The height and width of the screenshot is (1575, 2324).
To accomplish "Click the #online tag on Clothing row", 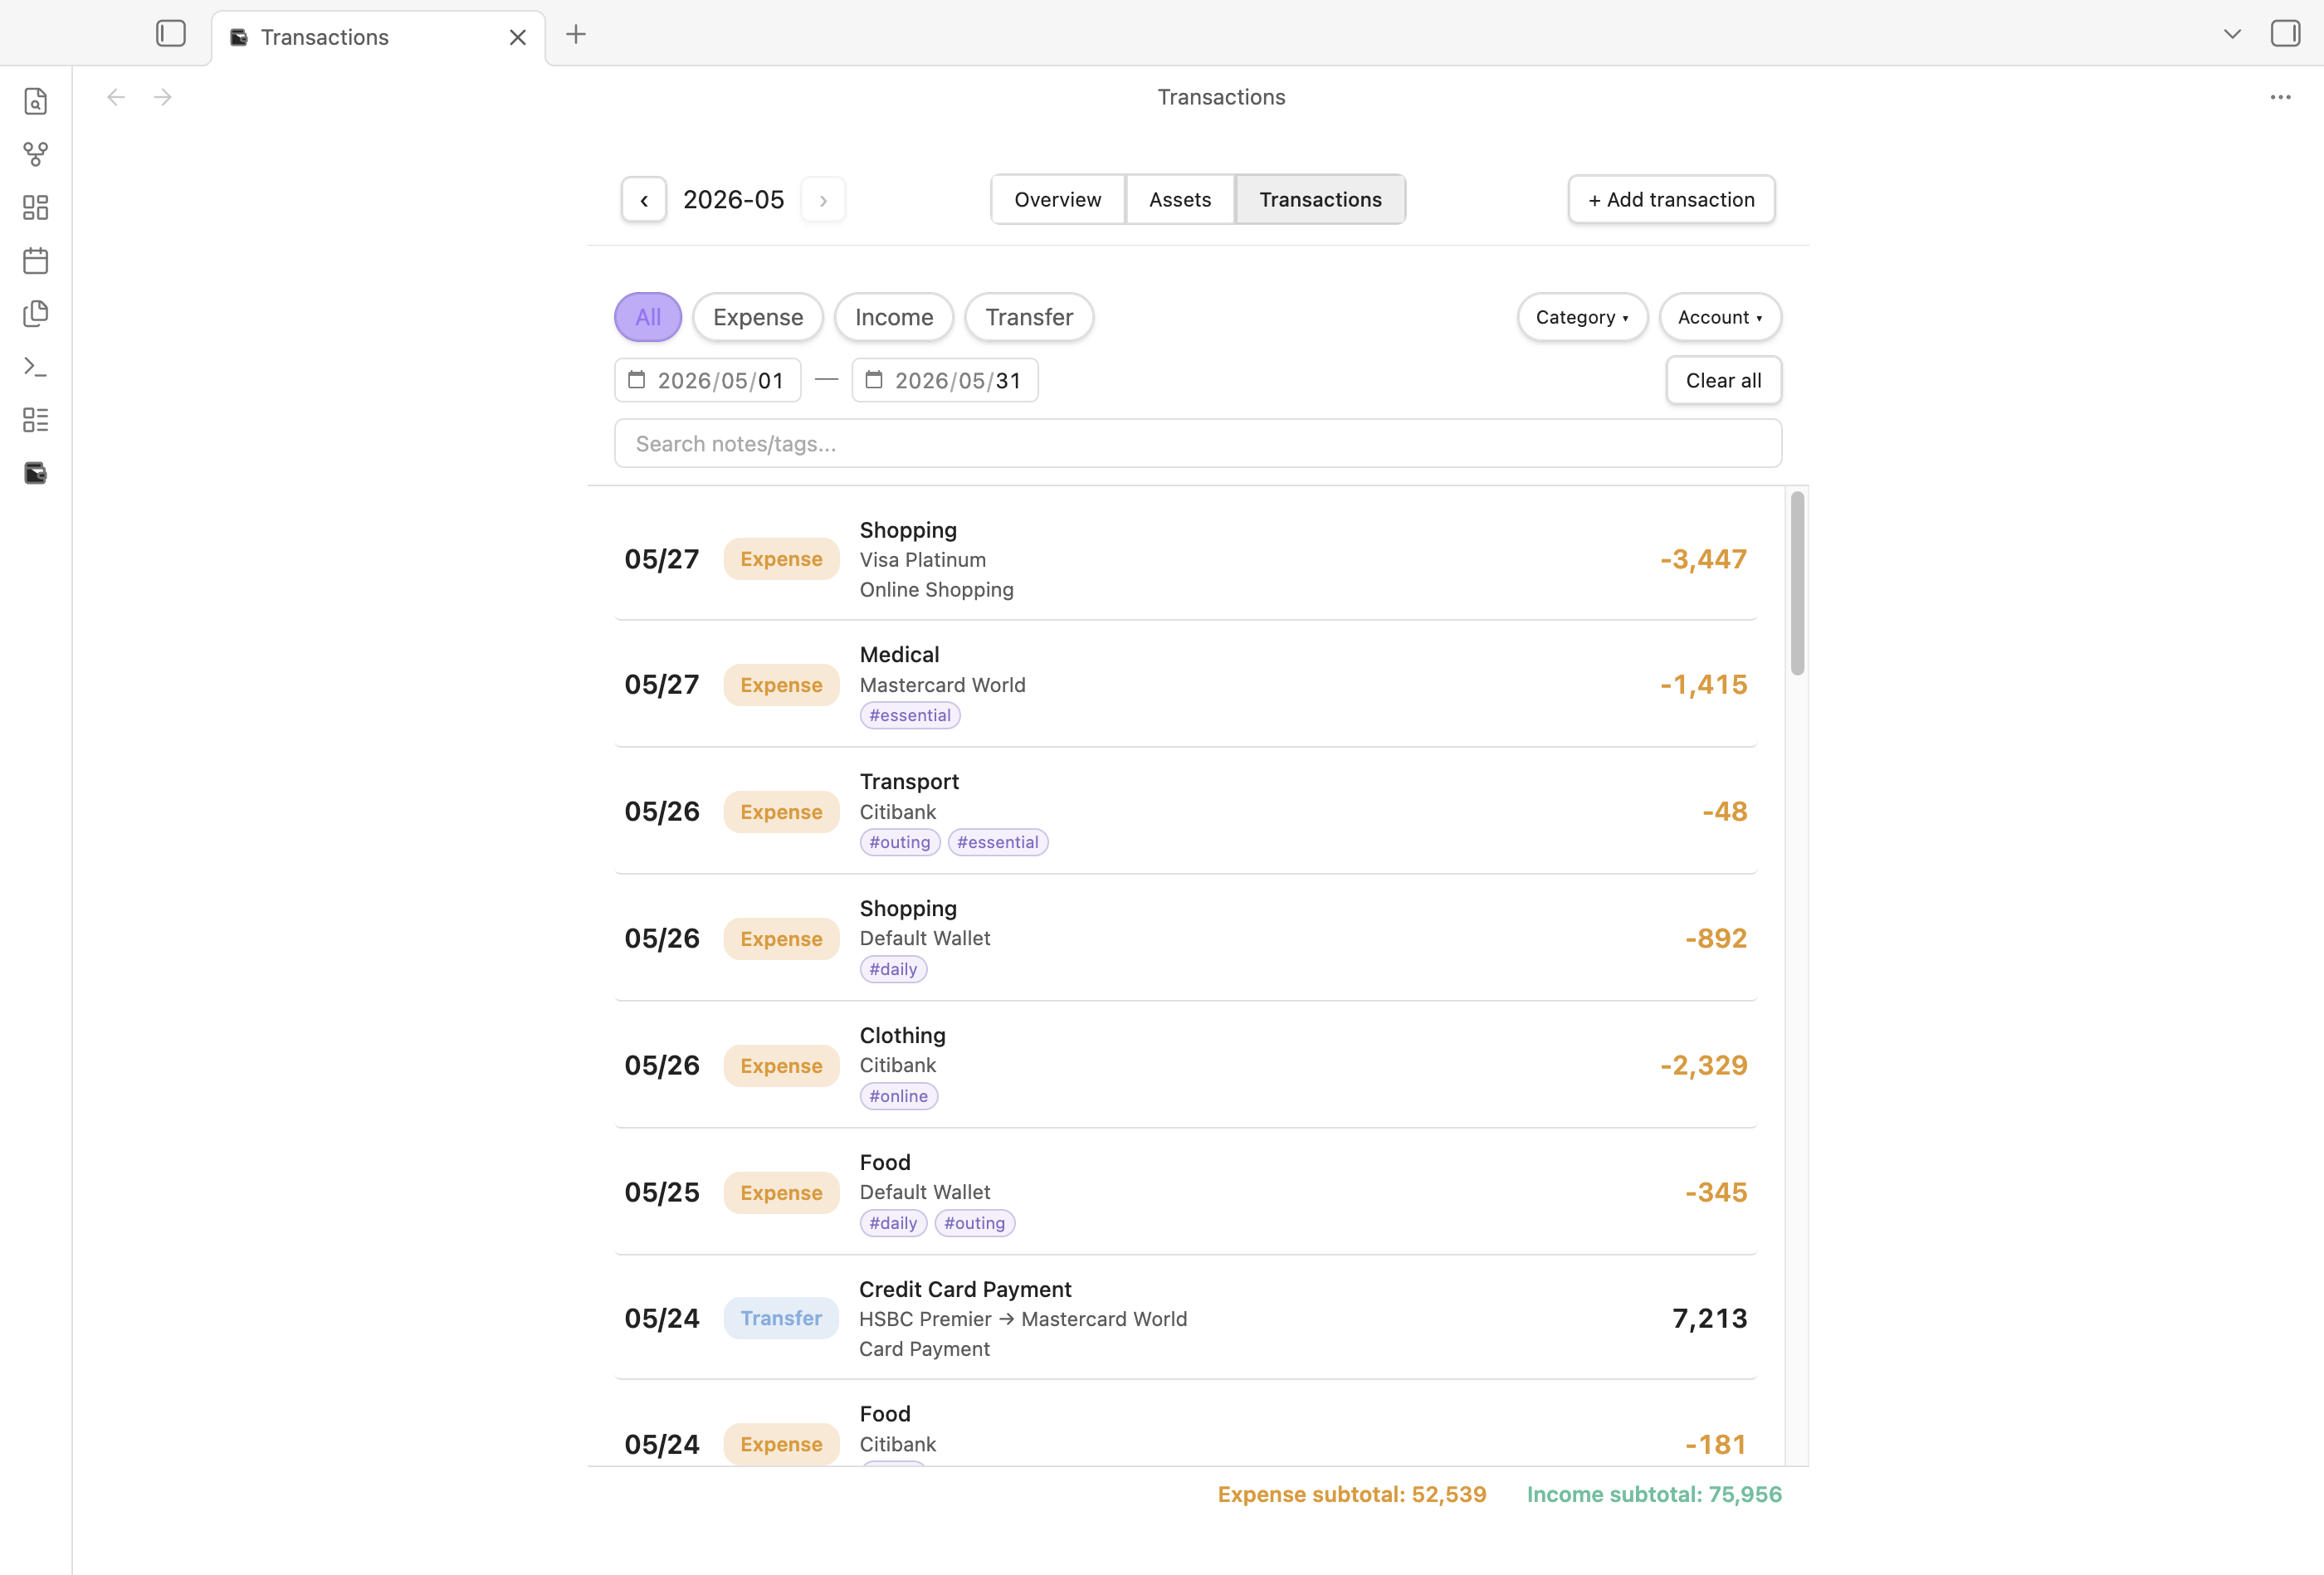I will tap(899, 1097).
